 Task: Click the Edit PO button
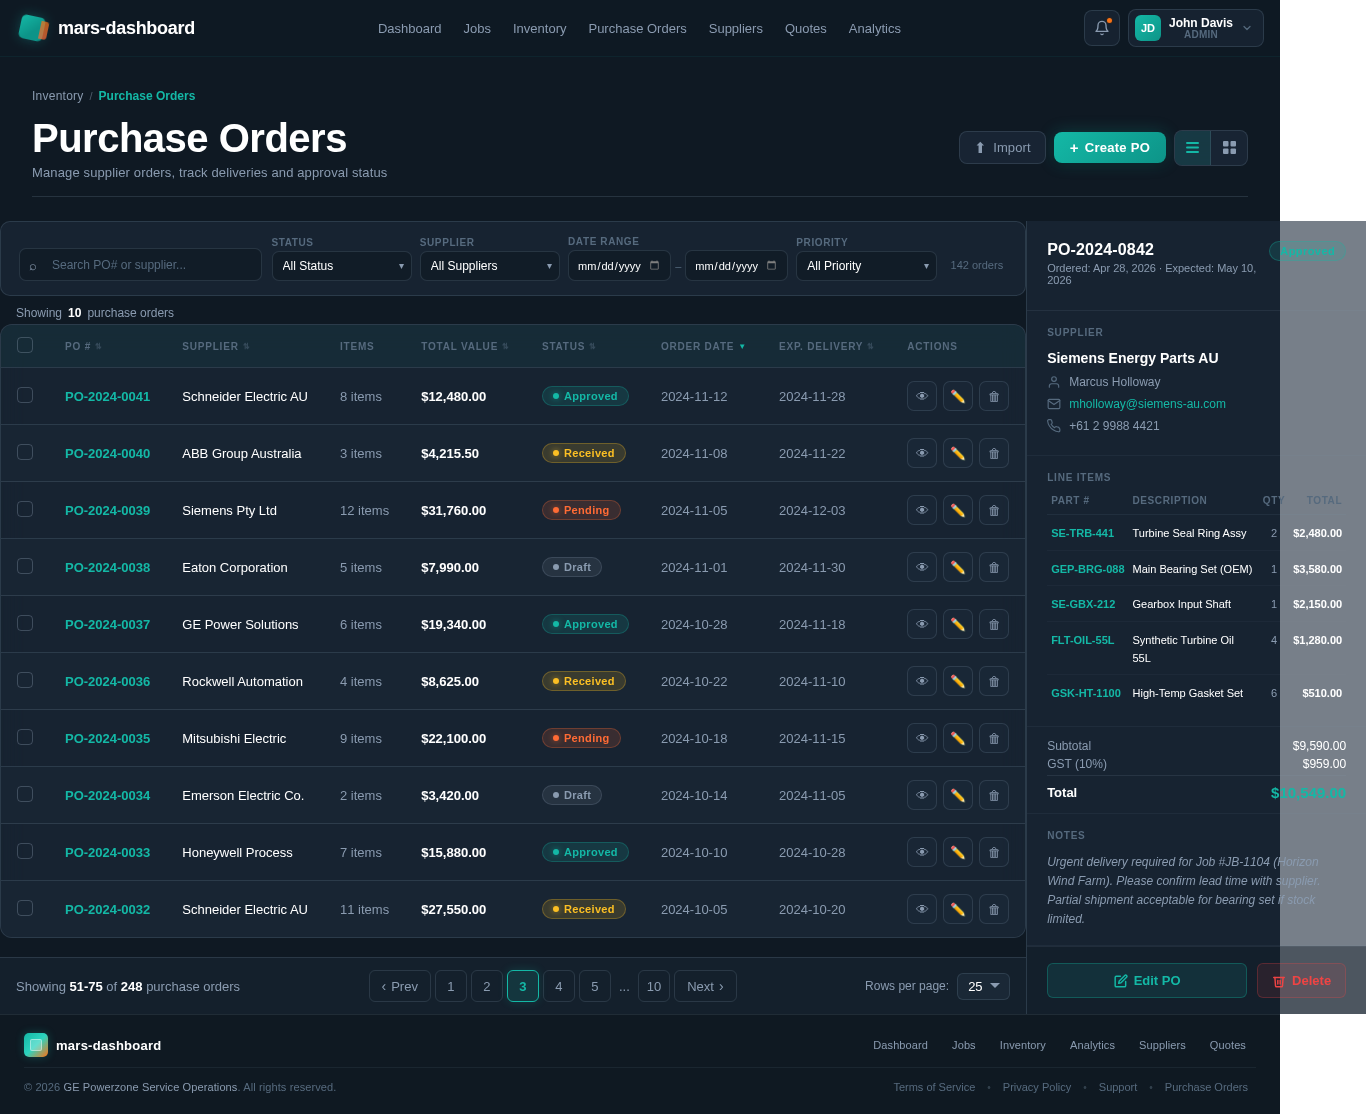(x=1146, y=981)
